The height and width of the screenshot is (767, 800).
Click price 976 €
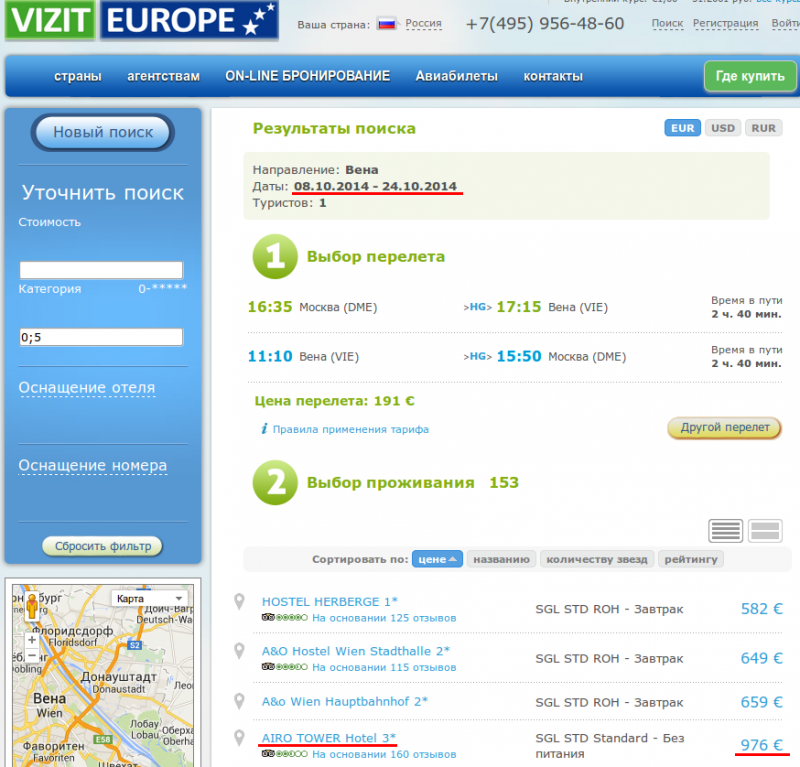[x=761, y=745]
